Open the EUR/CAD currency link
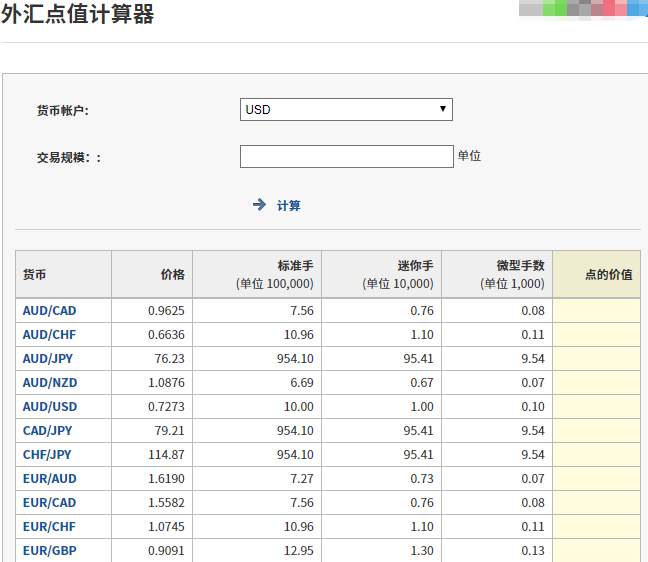Viewport: 648px width, 562px height. point(50,502)
